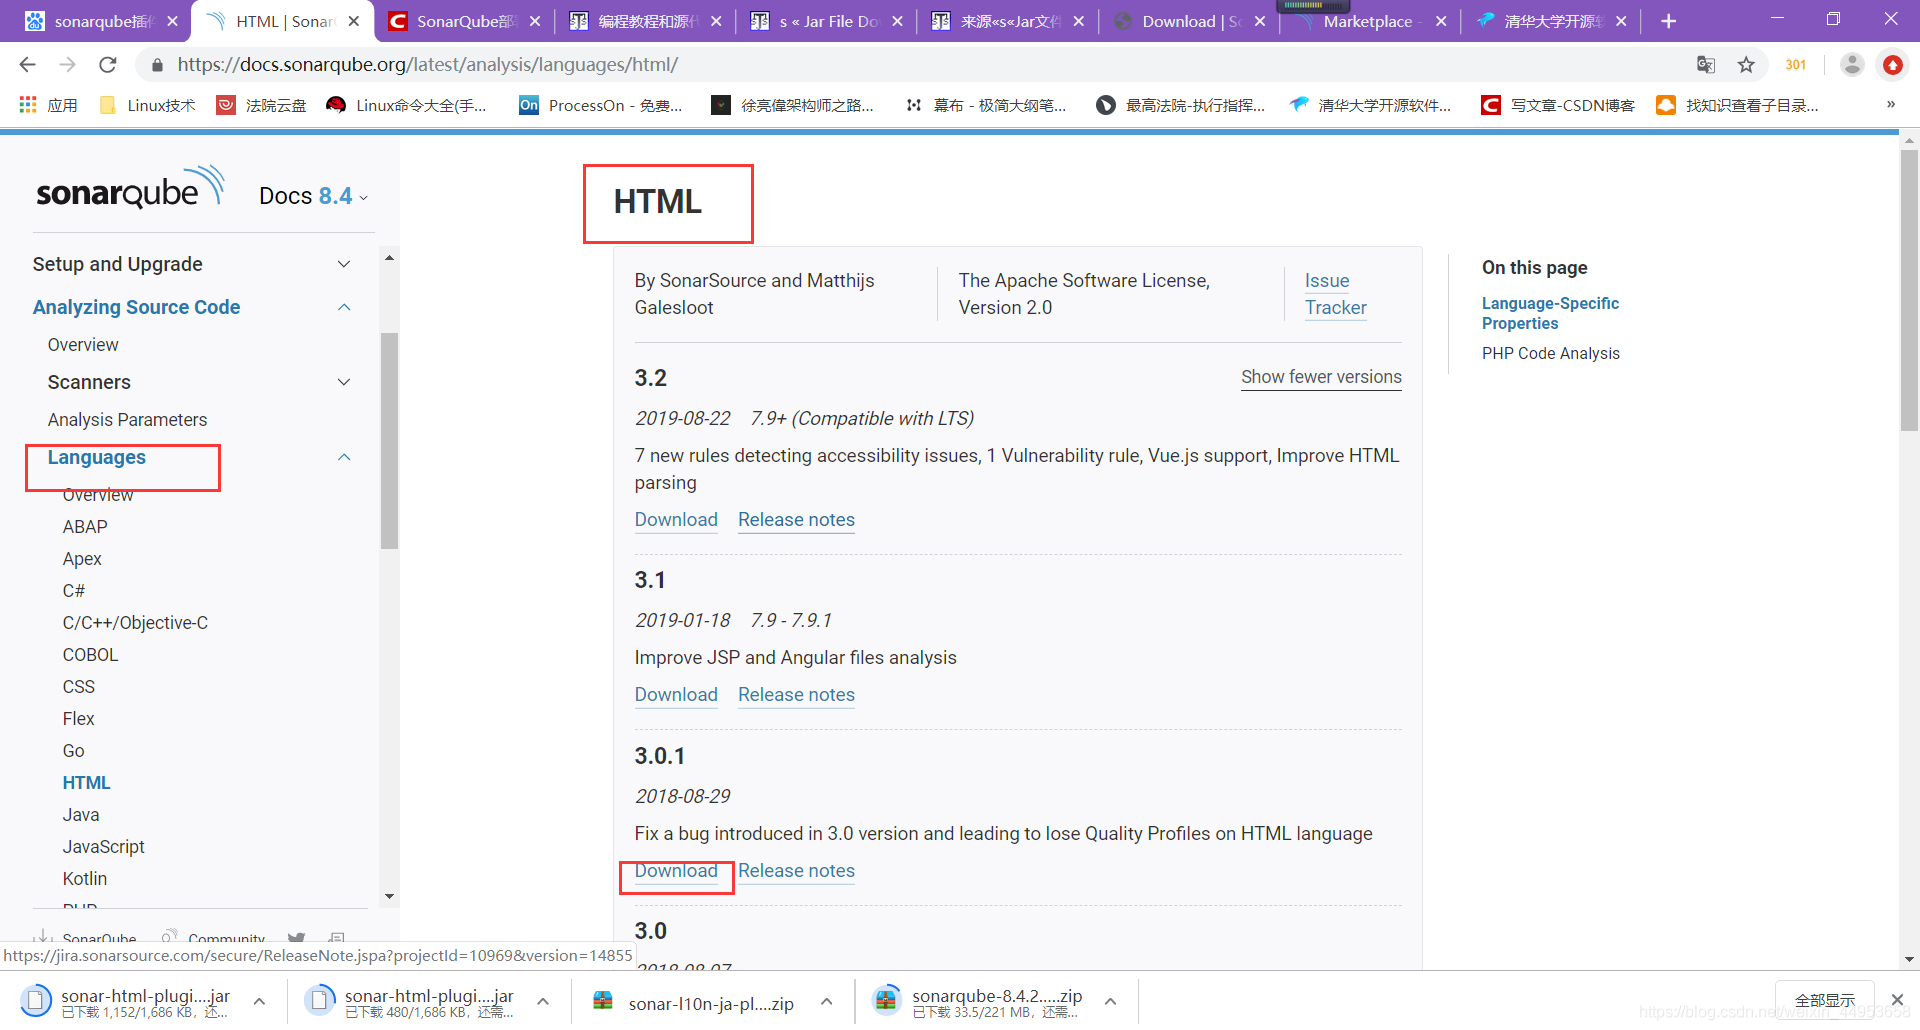1920x1030 pixels.
Task: Open the Go language page
Action: [74, 751]
